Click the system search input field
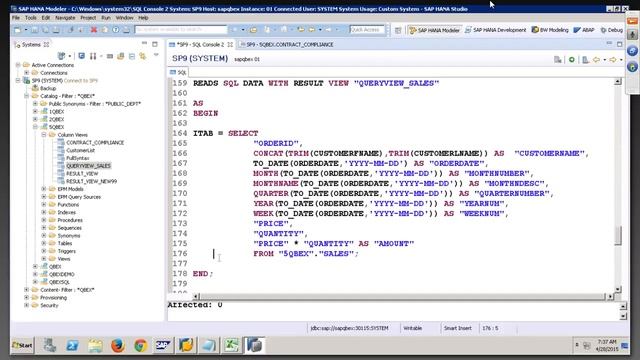Screen dimensions: 640x360 (181, 30)
